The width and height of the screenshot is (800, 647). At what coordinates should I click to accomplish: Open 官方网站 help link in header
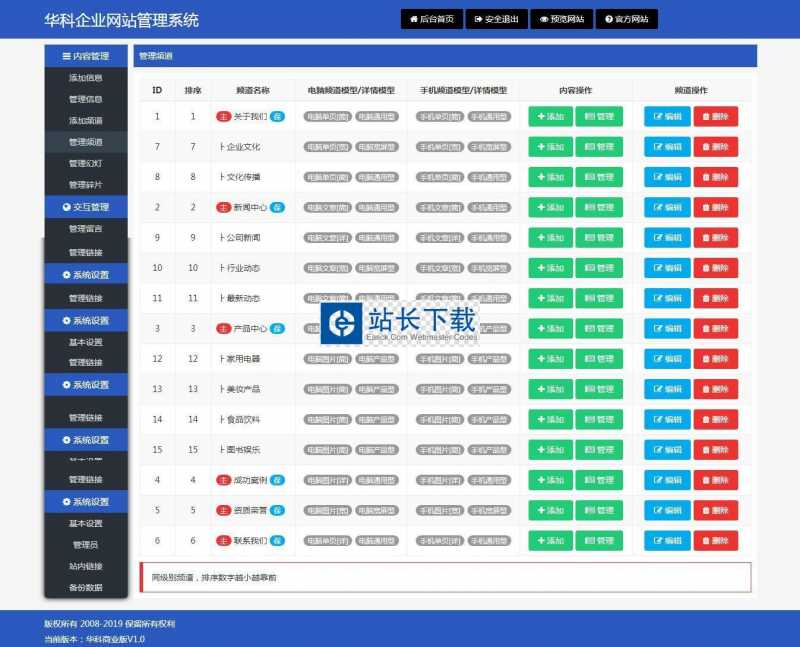(627, 19)
